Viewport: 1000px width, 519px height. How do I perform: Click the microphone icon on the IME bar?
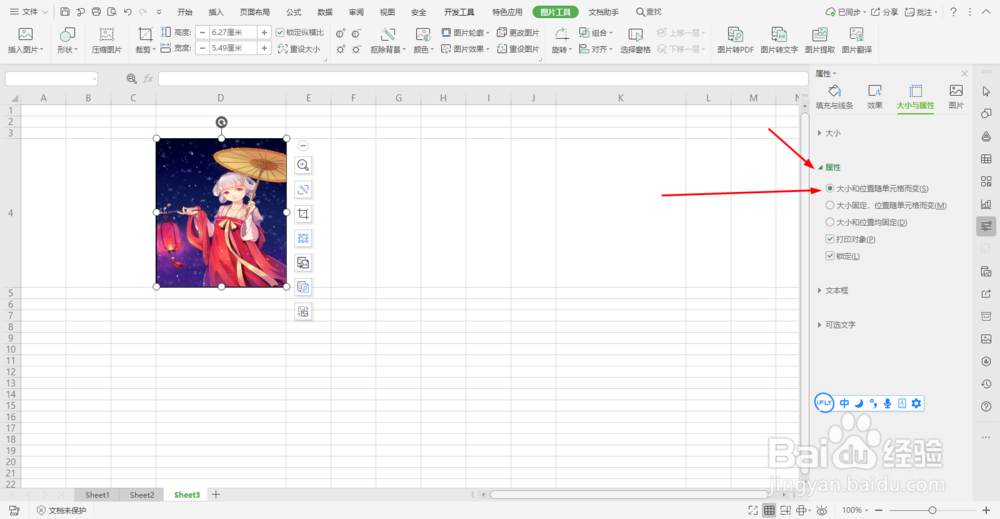(x=887, y=403)
